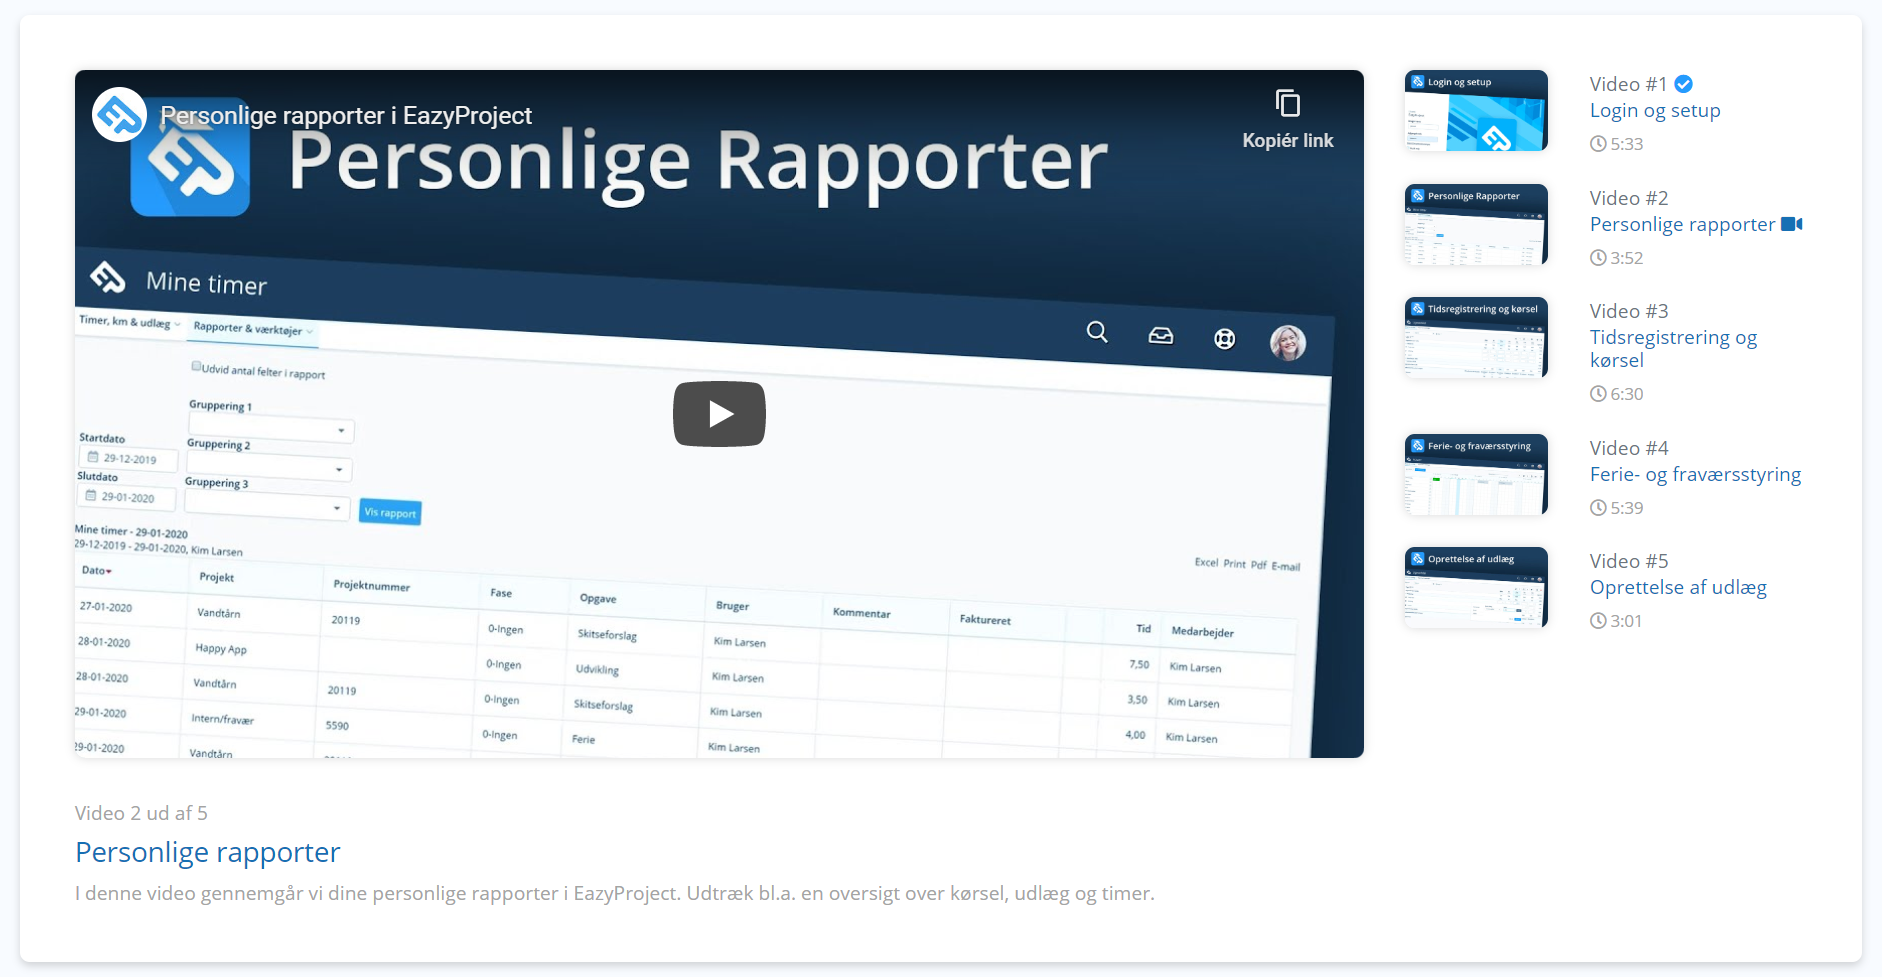Play the Personlige rapporter video
Screen dimensions: 1882x977
tap(719, 414)
